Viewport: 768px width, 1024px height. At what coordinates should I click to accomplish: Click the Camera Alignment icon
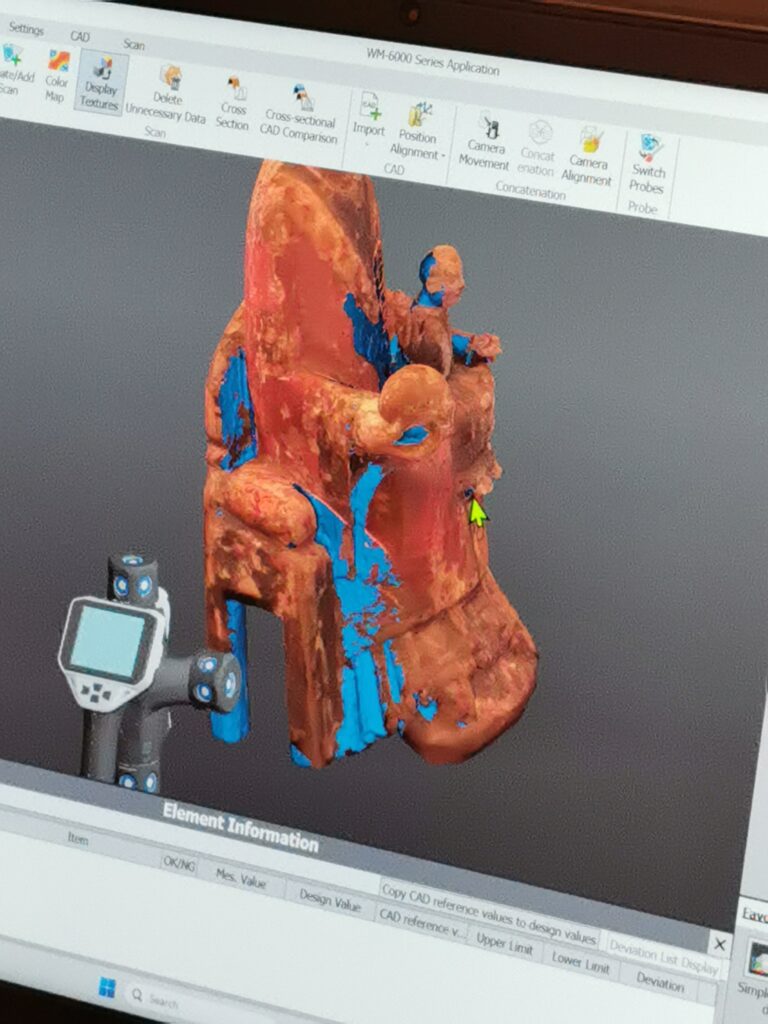(588, 154)
